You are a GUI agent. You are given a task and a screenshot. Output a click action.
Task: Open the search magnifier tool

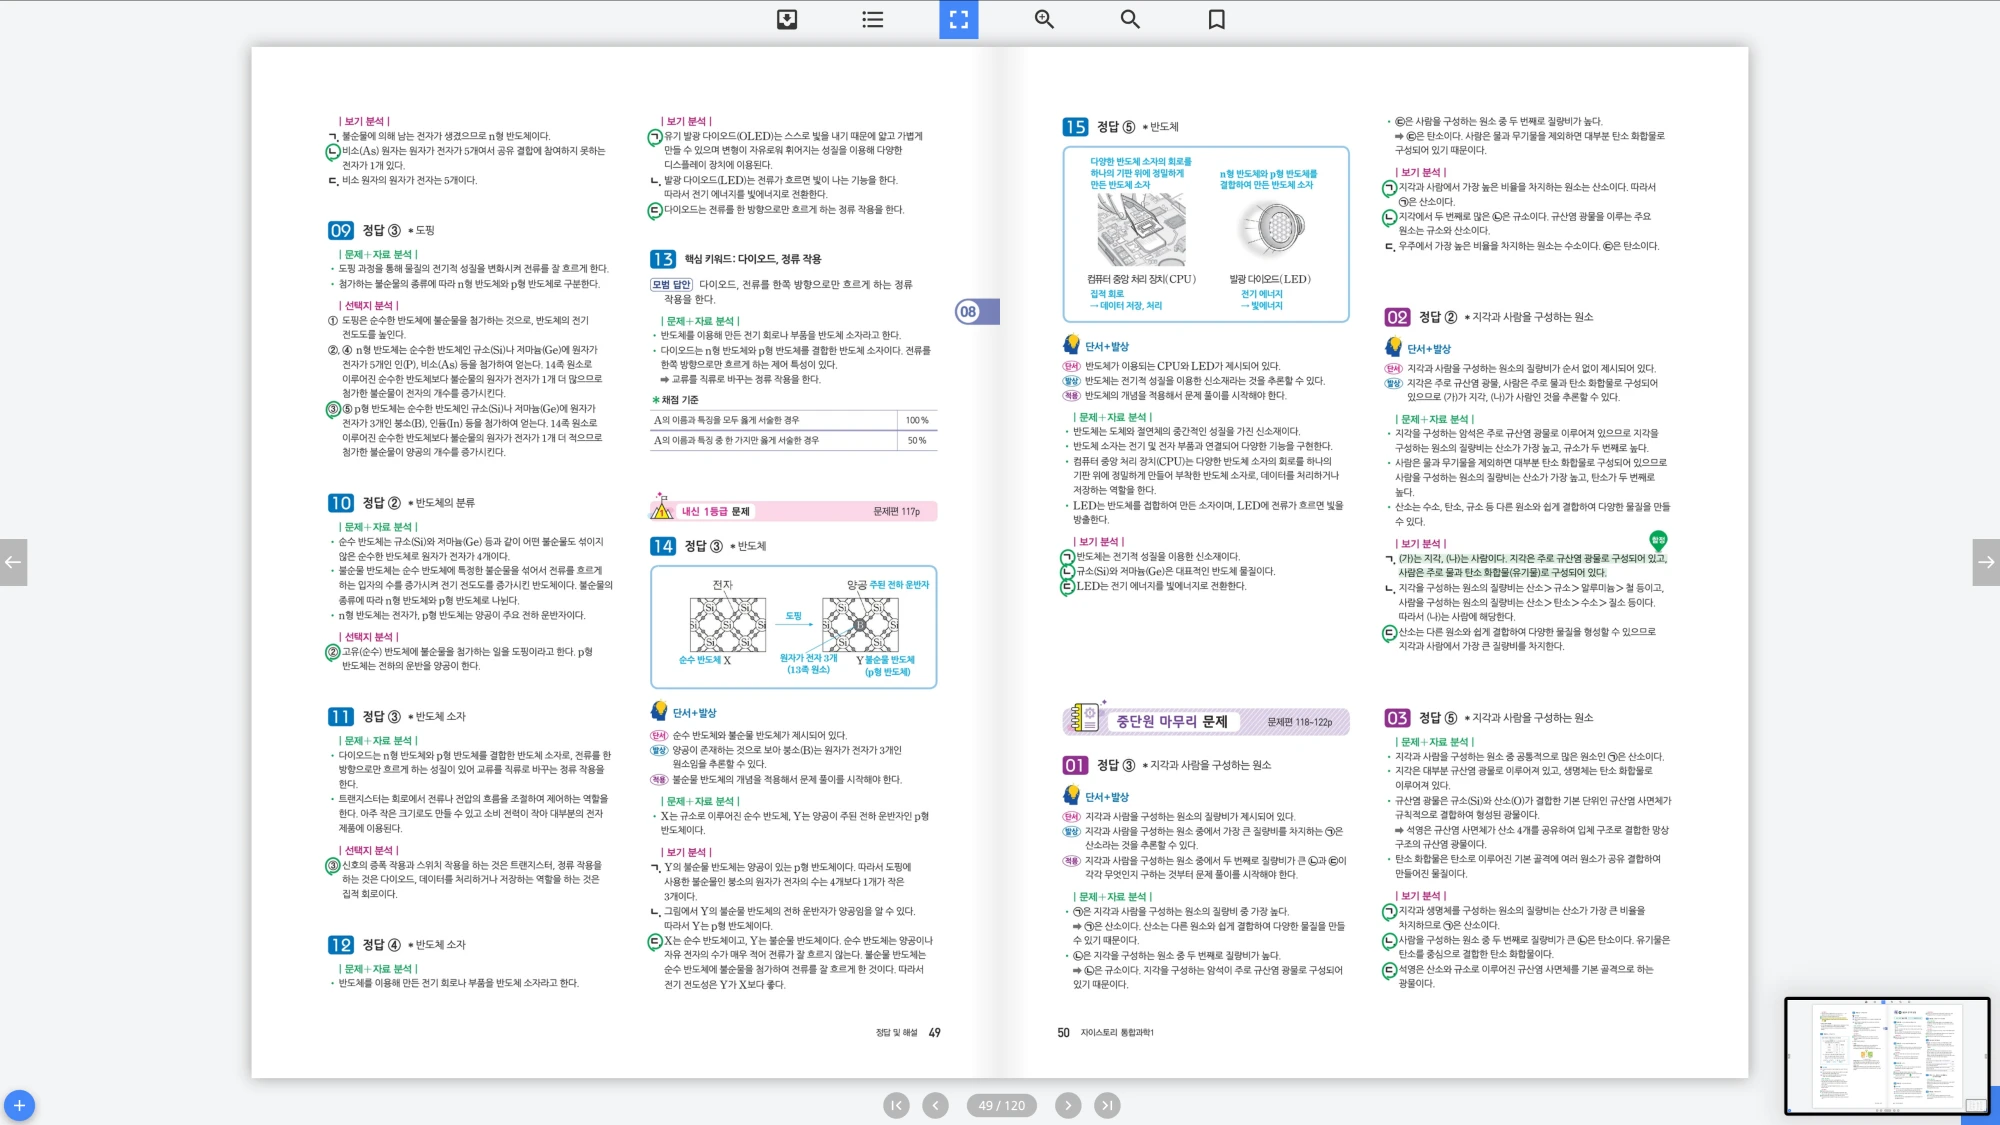tap(1130, 19)
